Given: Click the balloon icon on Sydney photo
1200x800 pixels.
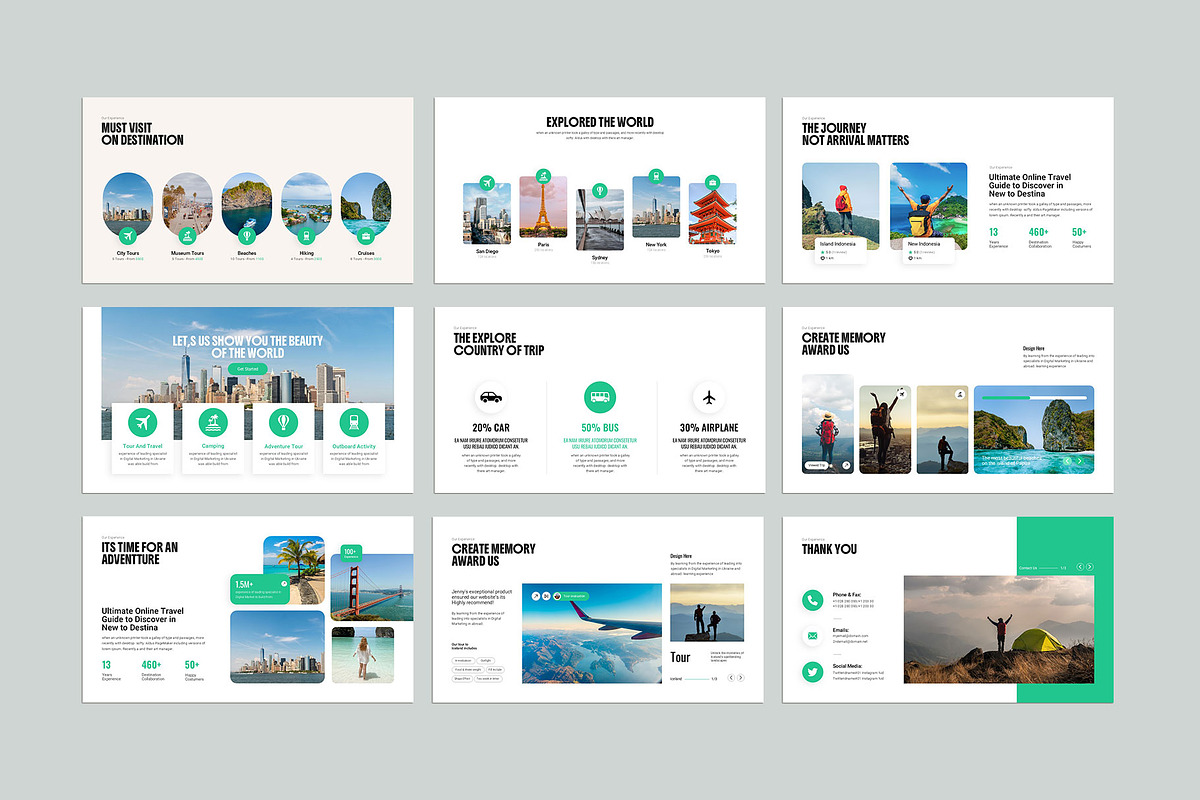Looking at the screenshot, I should (599, 190).
